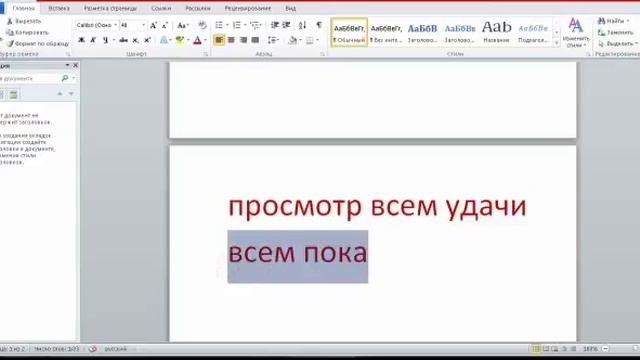Justify the text

point(255,40)
